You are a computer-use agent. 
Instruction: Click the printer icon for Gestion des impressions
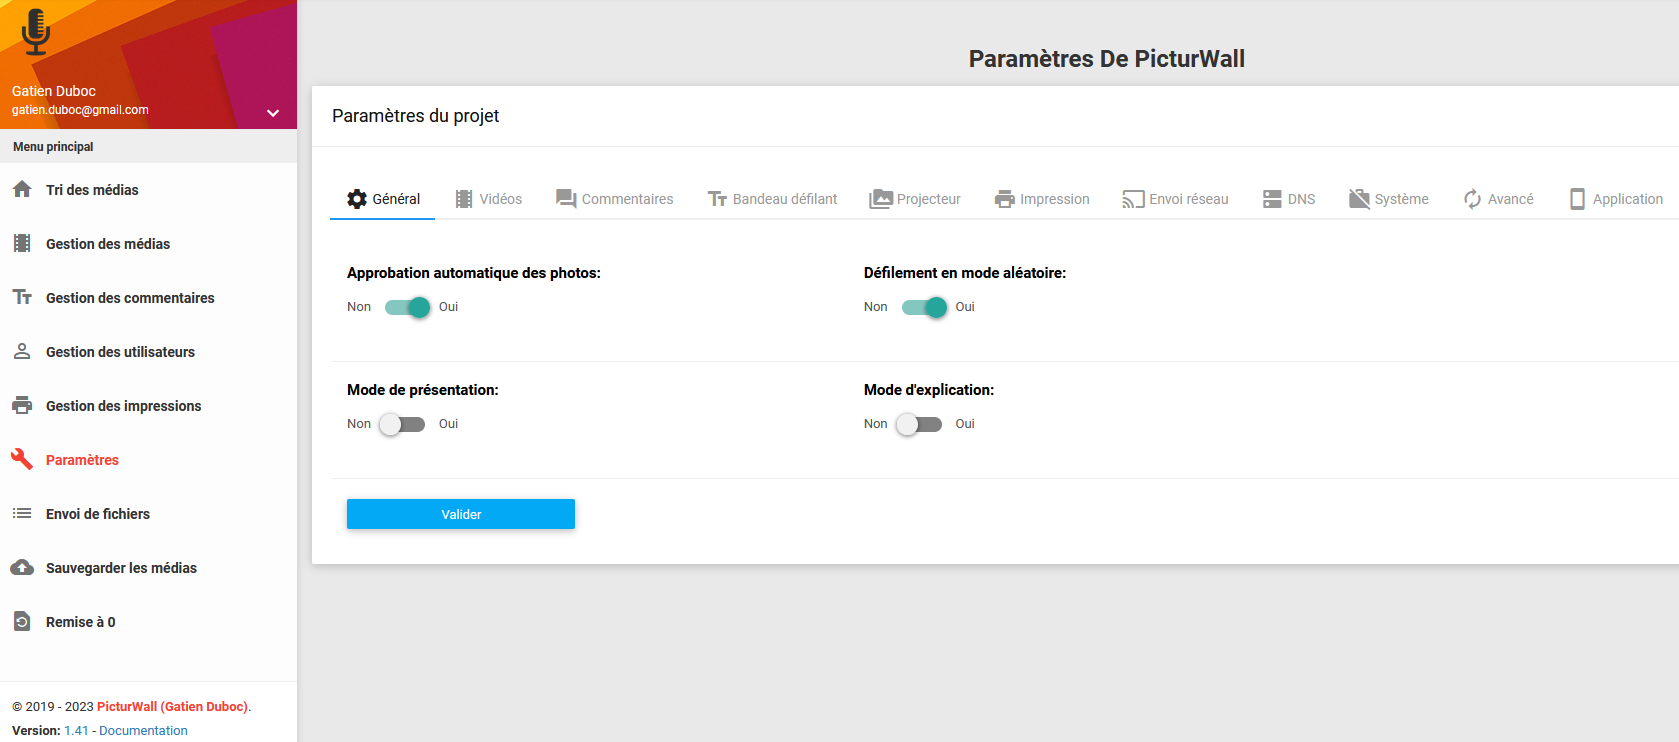(22, 405)
